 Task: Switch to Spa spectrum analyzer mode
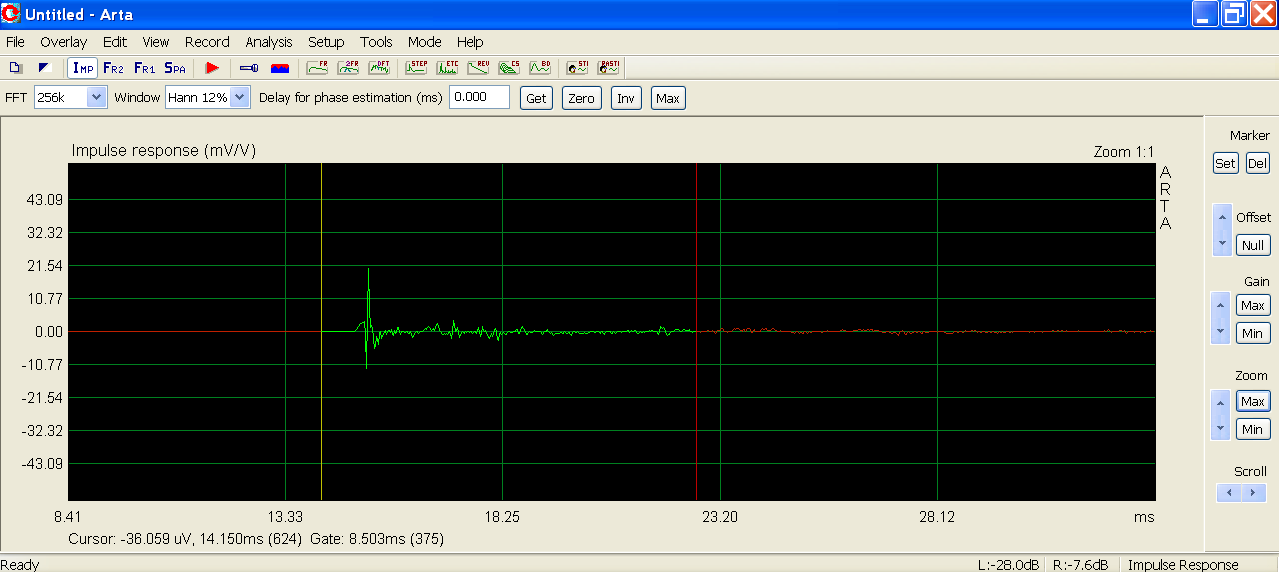click(x=175, y=68)
